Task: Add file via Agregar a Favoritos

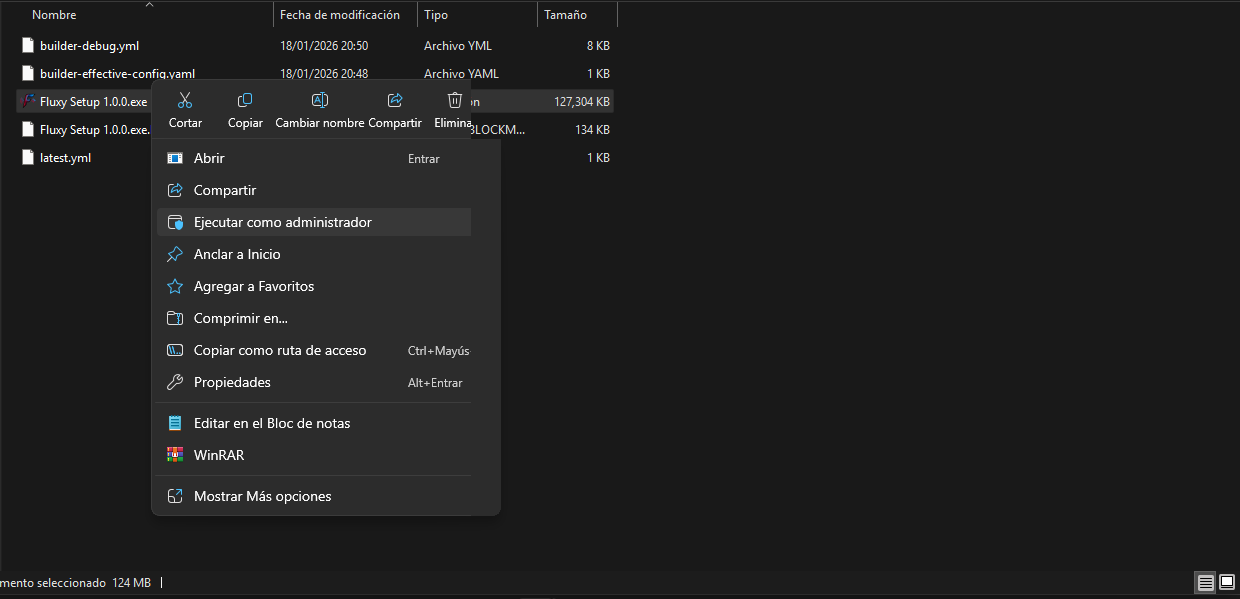Action: point(254,286)
